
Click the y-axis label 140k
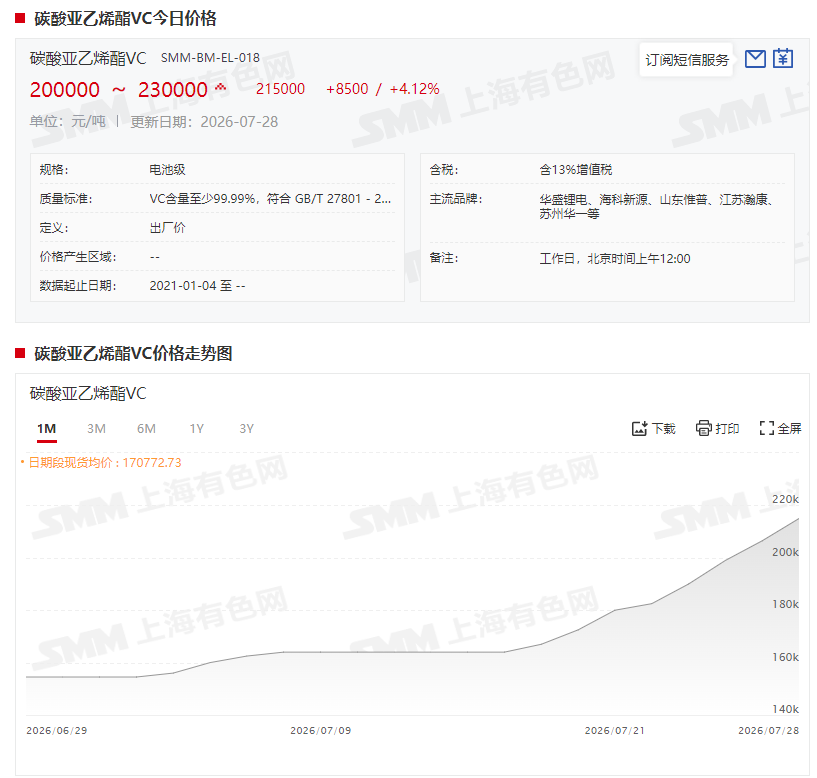785,709
